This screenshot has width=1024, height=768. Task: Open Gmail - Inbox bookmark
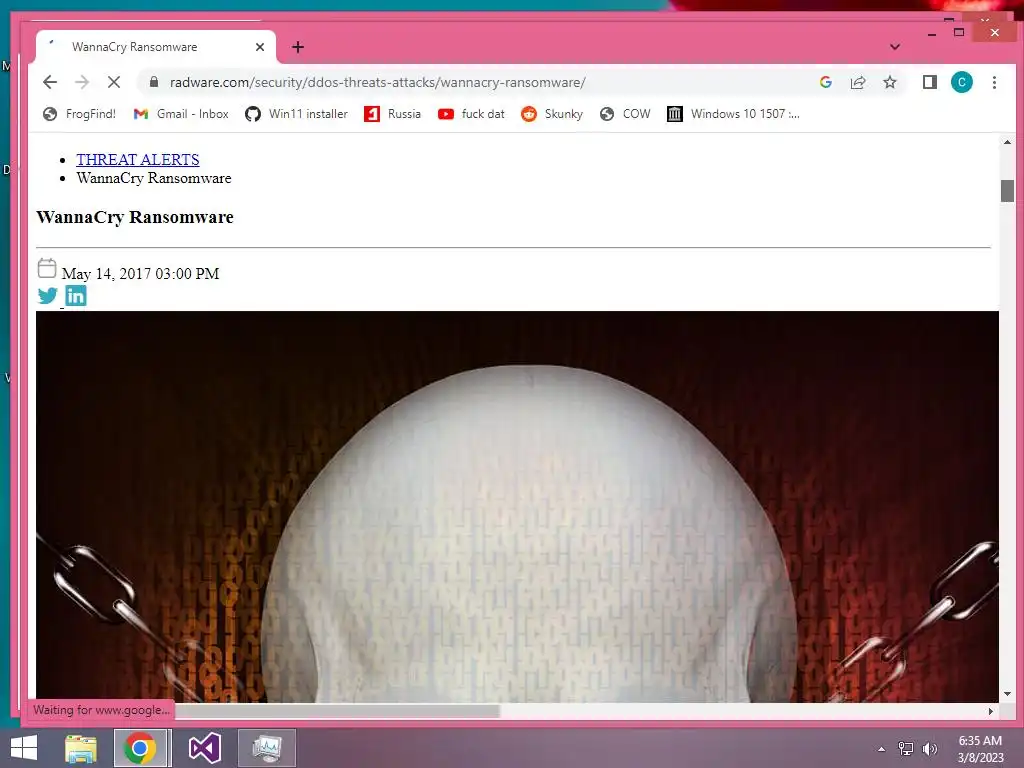point(181,114)
